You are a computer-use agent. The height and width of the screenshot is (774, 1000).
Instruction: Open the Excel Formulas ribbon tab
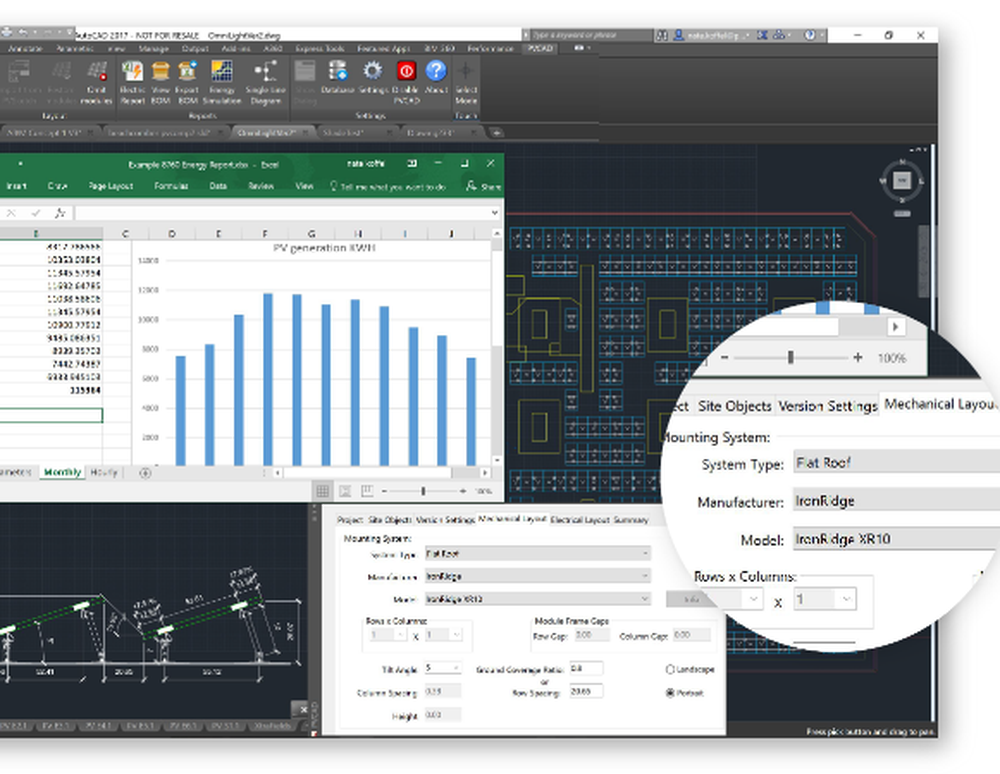click(x=172, y=186)
